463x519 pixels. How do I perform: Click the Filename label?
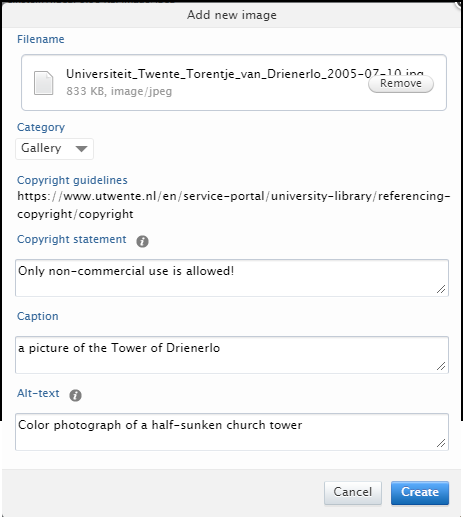pos(41,39)
